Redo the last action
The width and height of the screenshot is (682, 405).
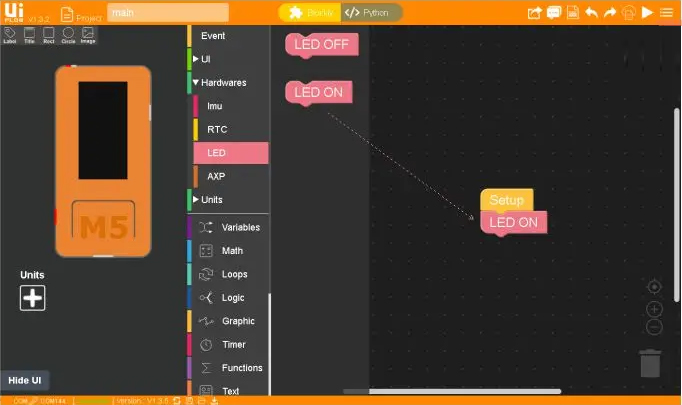(x=610, y=13)
